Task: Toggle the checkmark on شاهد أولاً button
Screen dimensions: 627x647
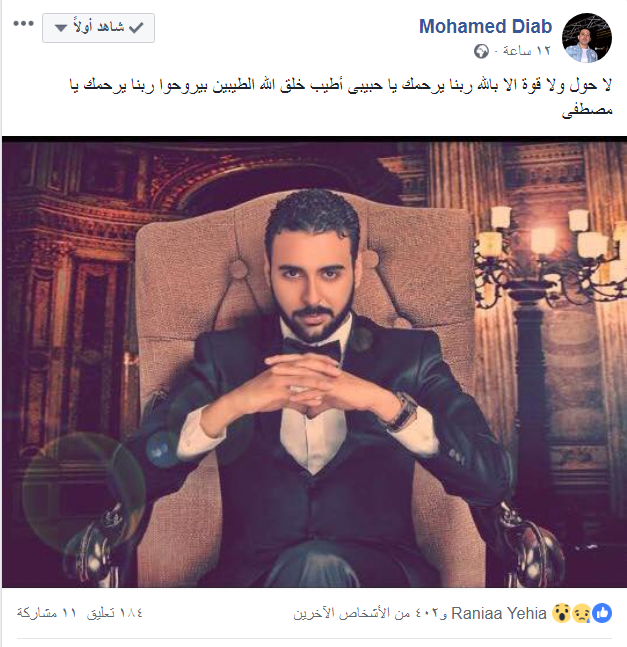Action: (136, 28)
